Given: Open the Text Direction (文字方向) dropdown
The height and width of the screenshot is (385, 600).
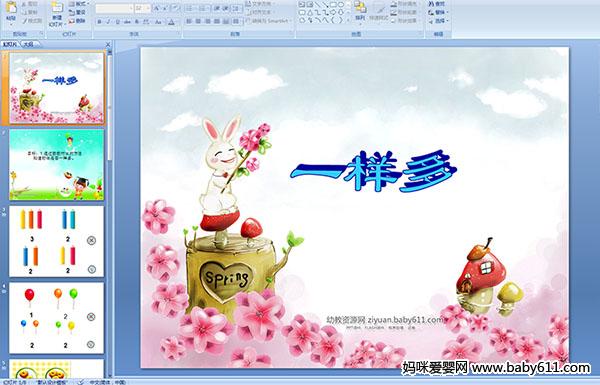Looking at the screenshot, I should click(259, 4).
